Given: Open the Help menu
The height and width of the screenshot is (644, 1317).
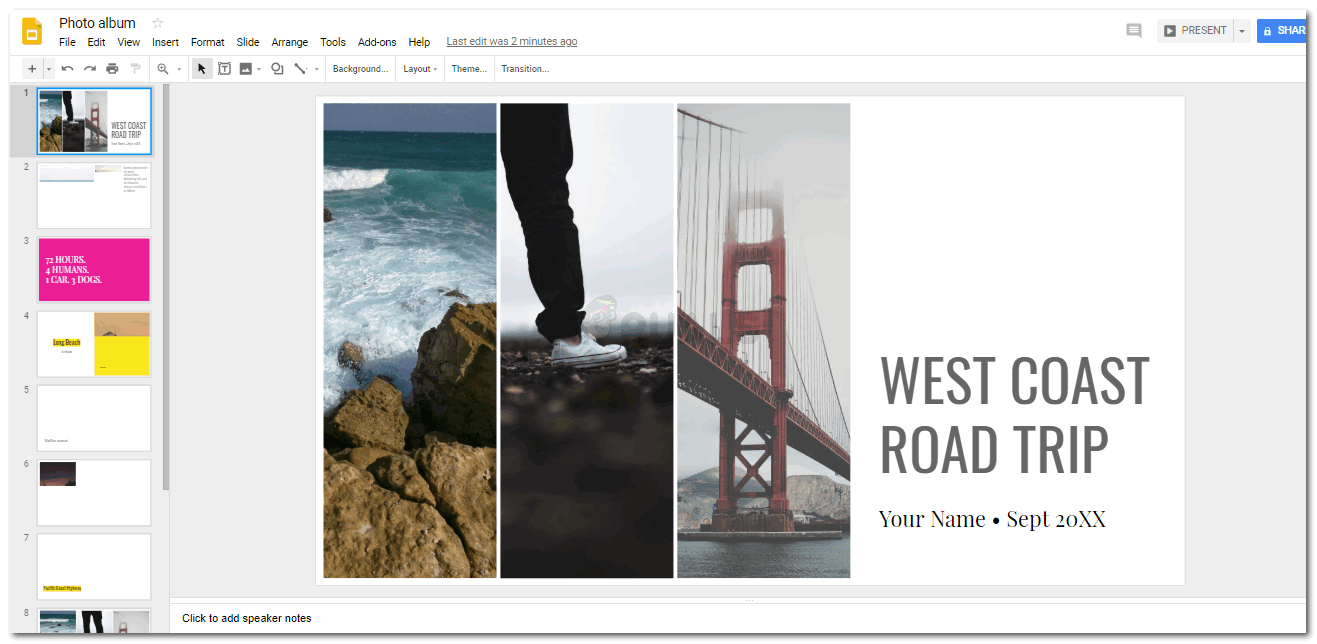Looking at the screenshot, I should (419, 42).
